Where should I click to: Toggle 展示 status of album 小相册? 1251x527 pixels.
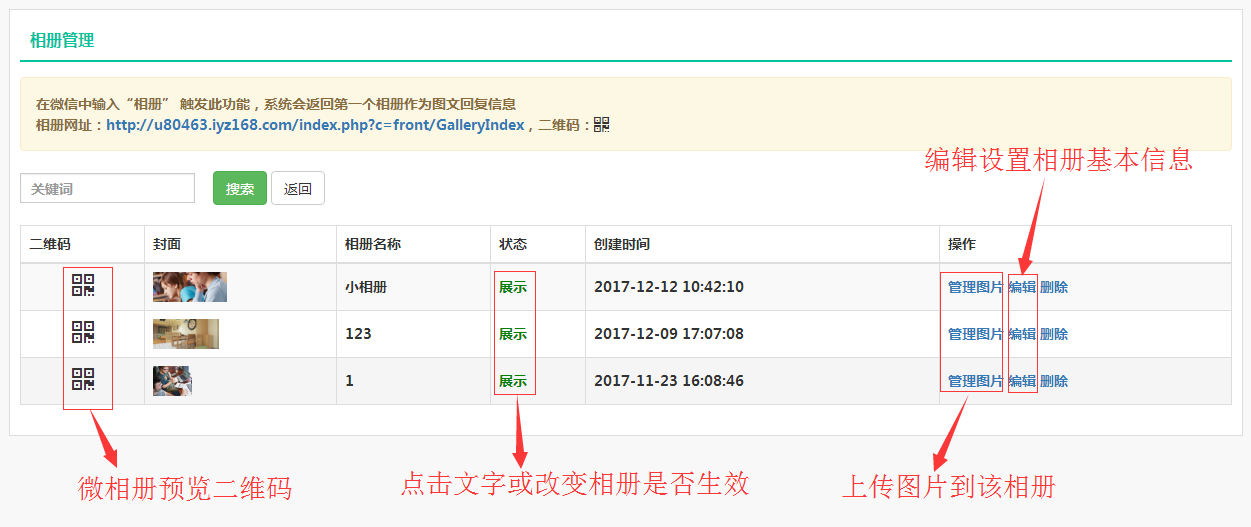tap(512, 287)
